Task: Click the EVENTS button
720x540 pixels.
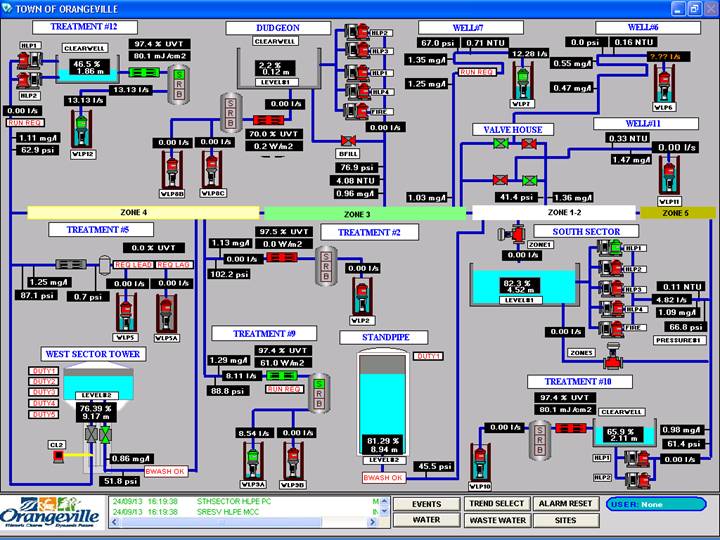Action: 427,504
